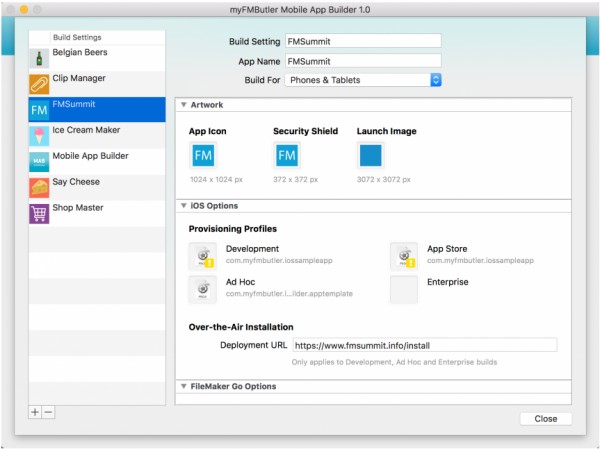Click the Enterprise profile label
This screenshot has height=449, width=600.
click(x=448, y=282)
